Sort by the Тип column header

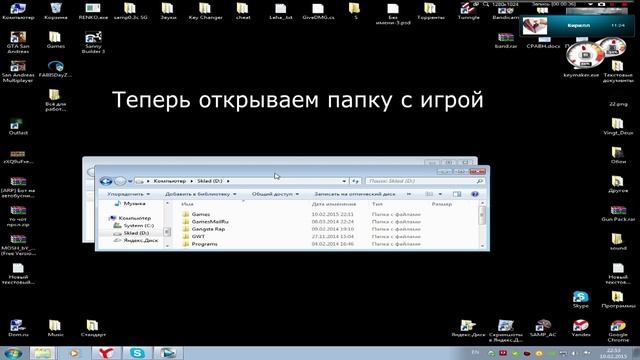[x=377, y=204]
